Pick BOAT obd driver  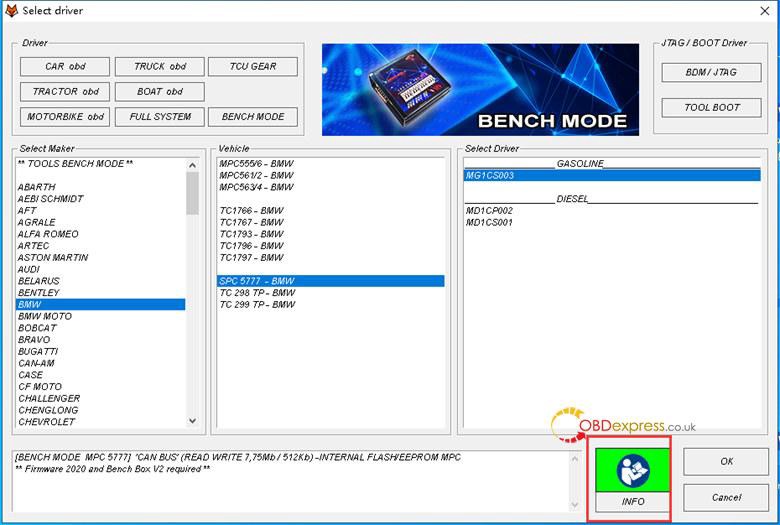click(x=160, y=92)
